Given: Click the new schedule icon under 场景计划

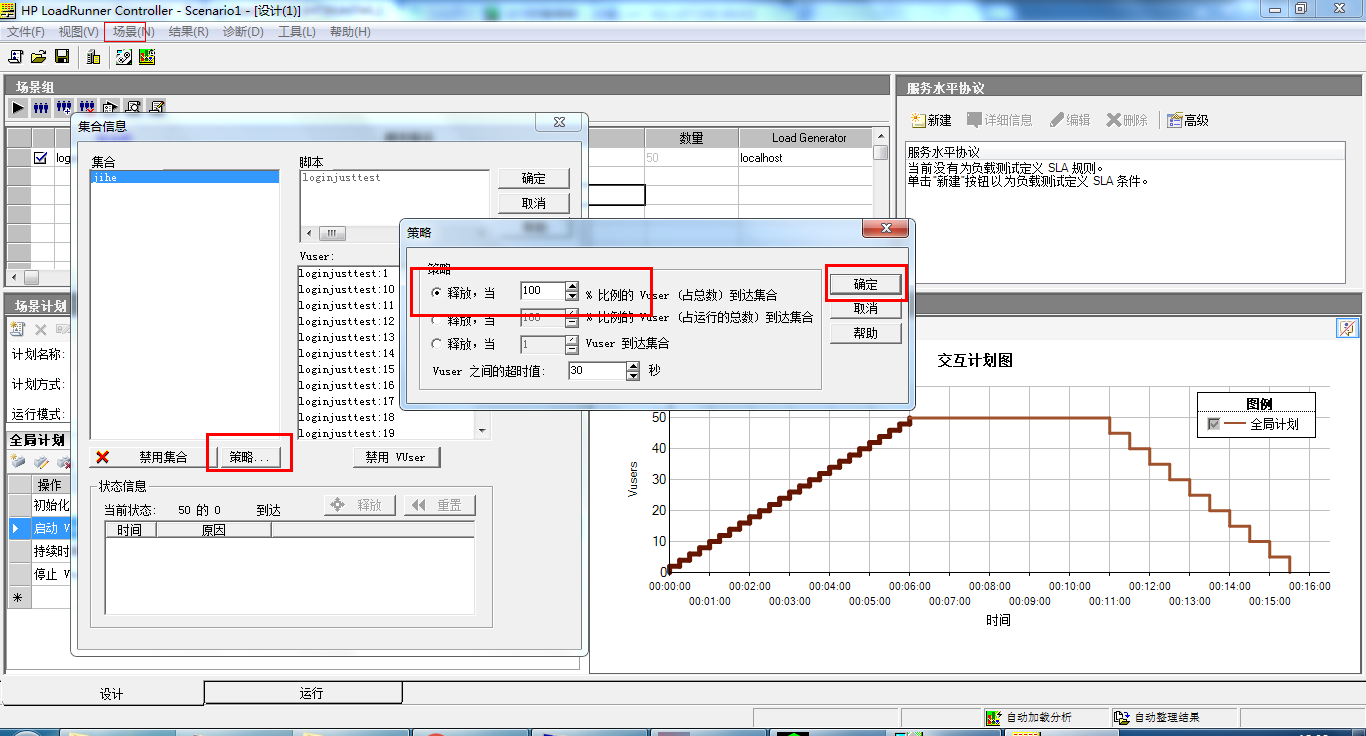Looking at the screenshot, I should [x=18, y=329].
